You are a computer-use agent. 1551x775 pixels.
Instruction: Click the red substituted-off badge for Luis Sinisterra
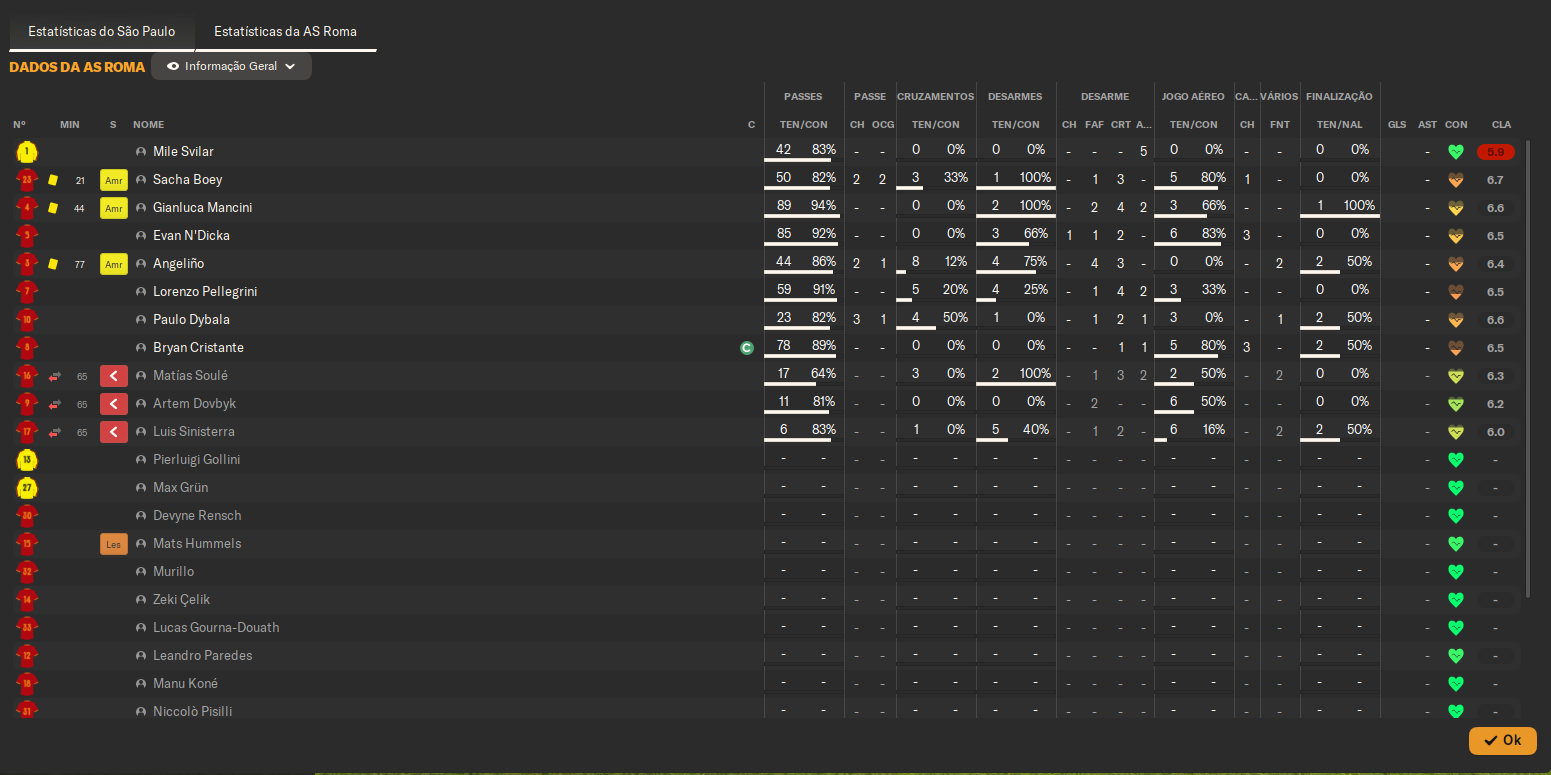pos(114,432)
